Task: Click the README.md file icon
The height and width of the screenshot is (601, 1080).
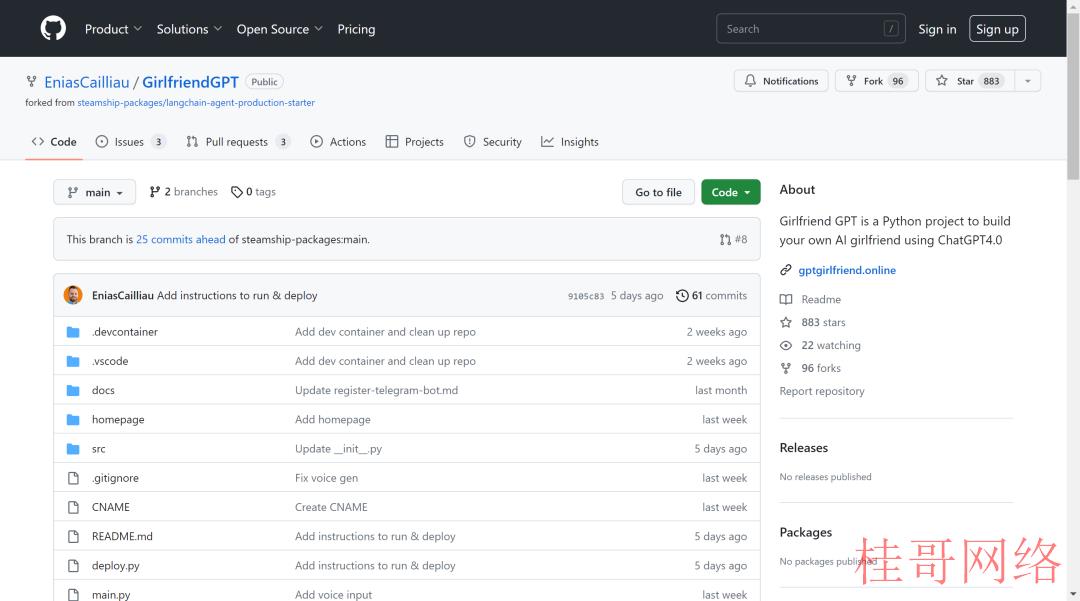Action: 73,536
